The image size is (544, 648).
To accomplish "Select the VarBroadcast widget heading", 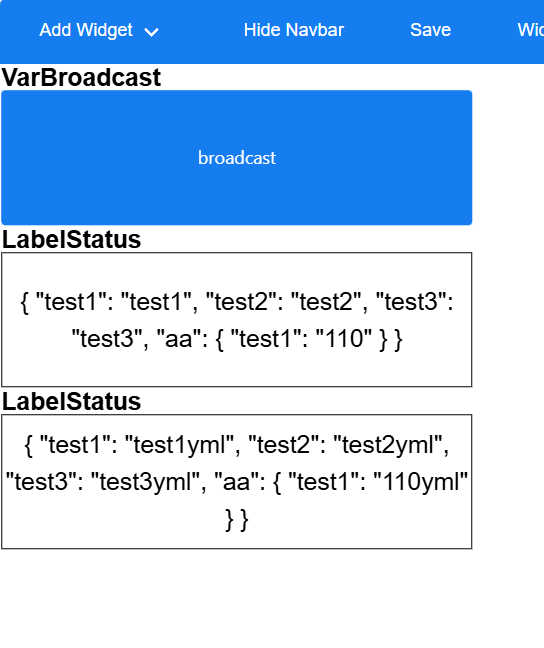I will coord(81,77).
